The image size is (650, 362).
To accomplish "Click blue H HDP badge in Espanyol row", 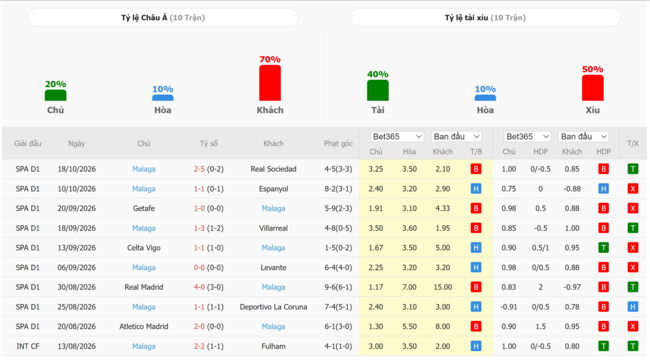I will [x=604, y=189].
